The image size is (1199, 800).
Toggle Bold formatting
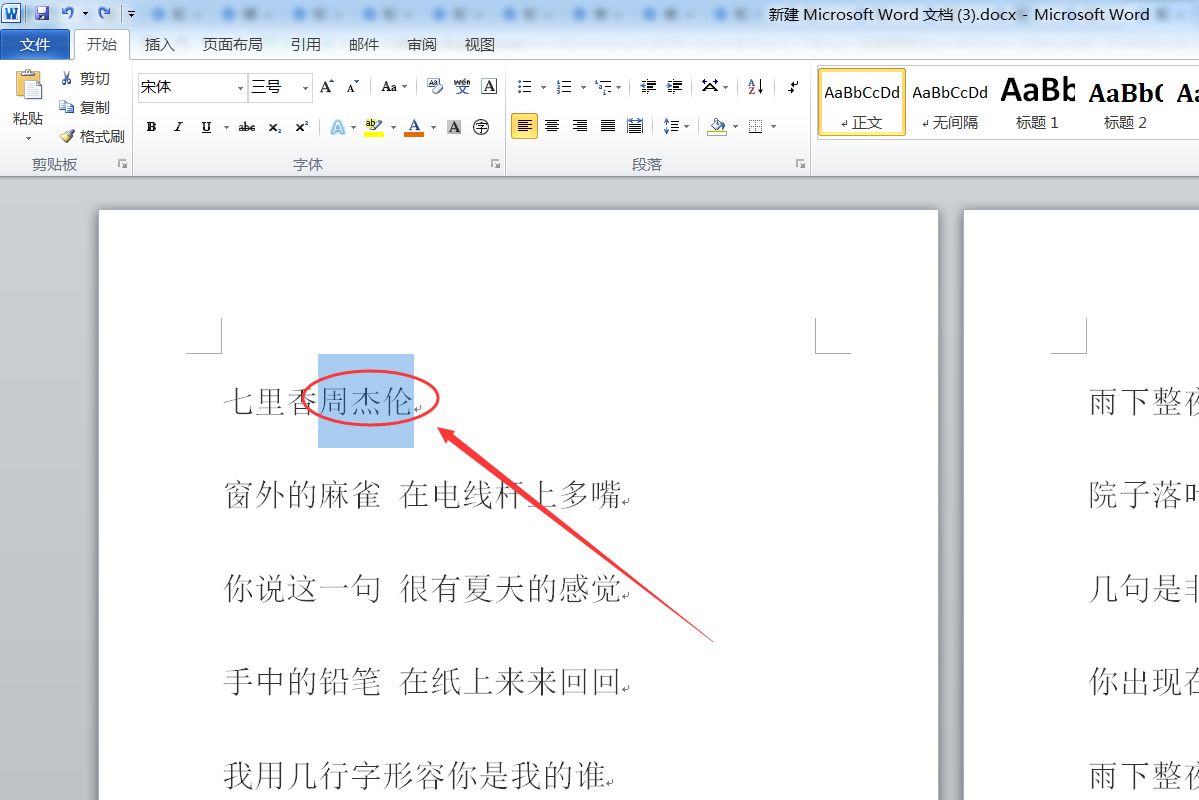(151, 127)
